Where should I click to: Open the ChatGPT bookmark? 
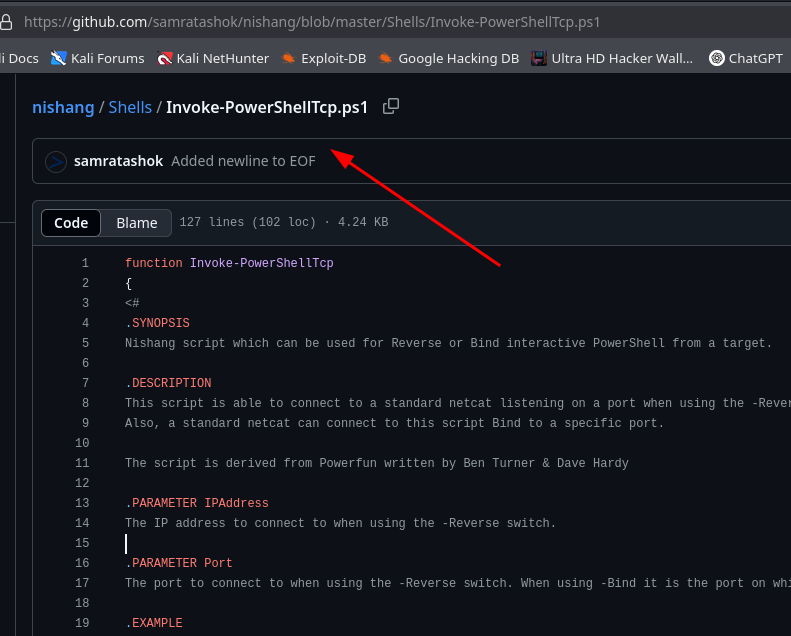point(746,58)
